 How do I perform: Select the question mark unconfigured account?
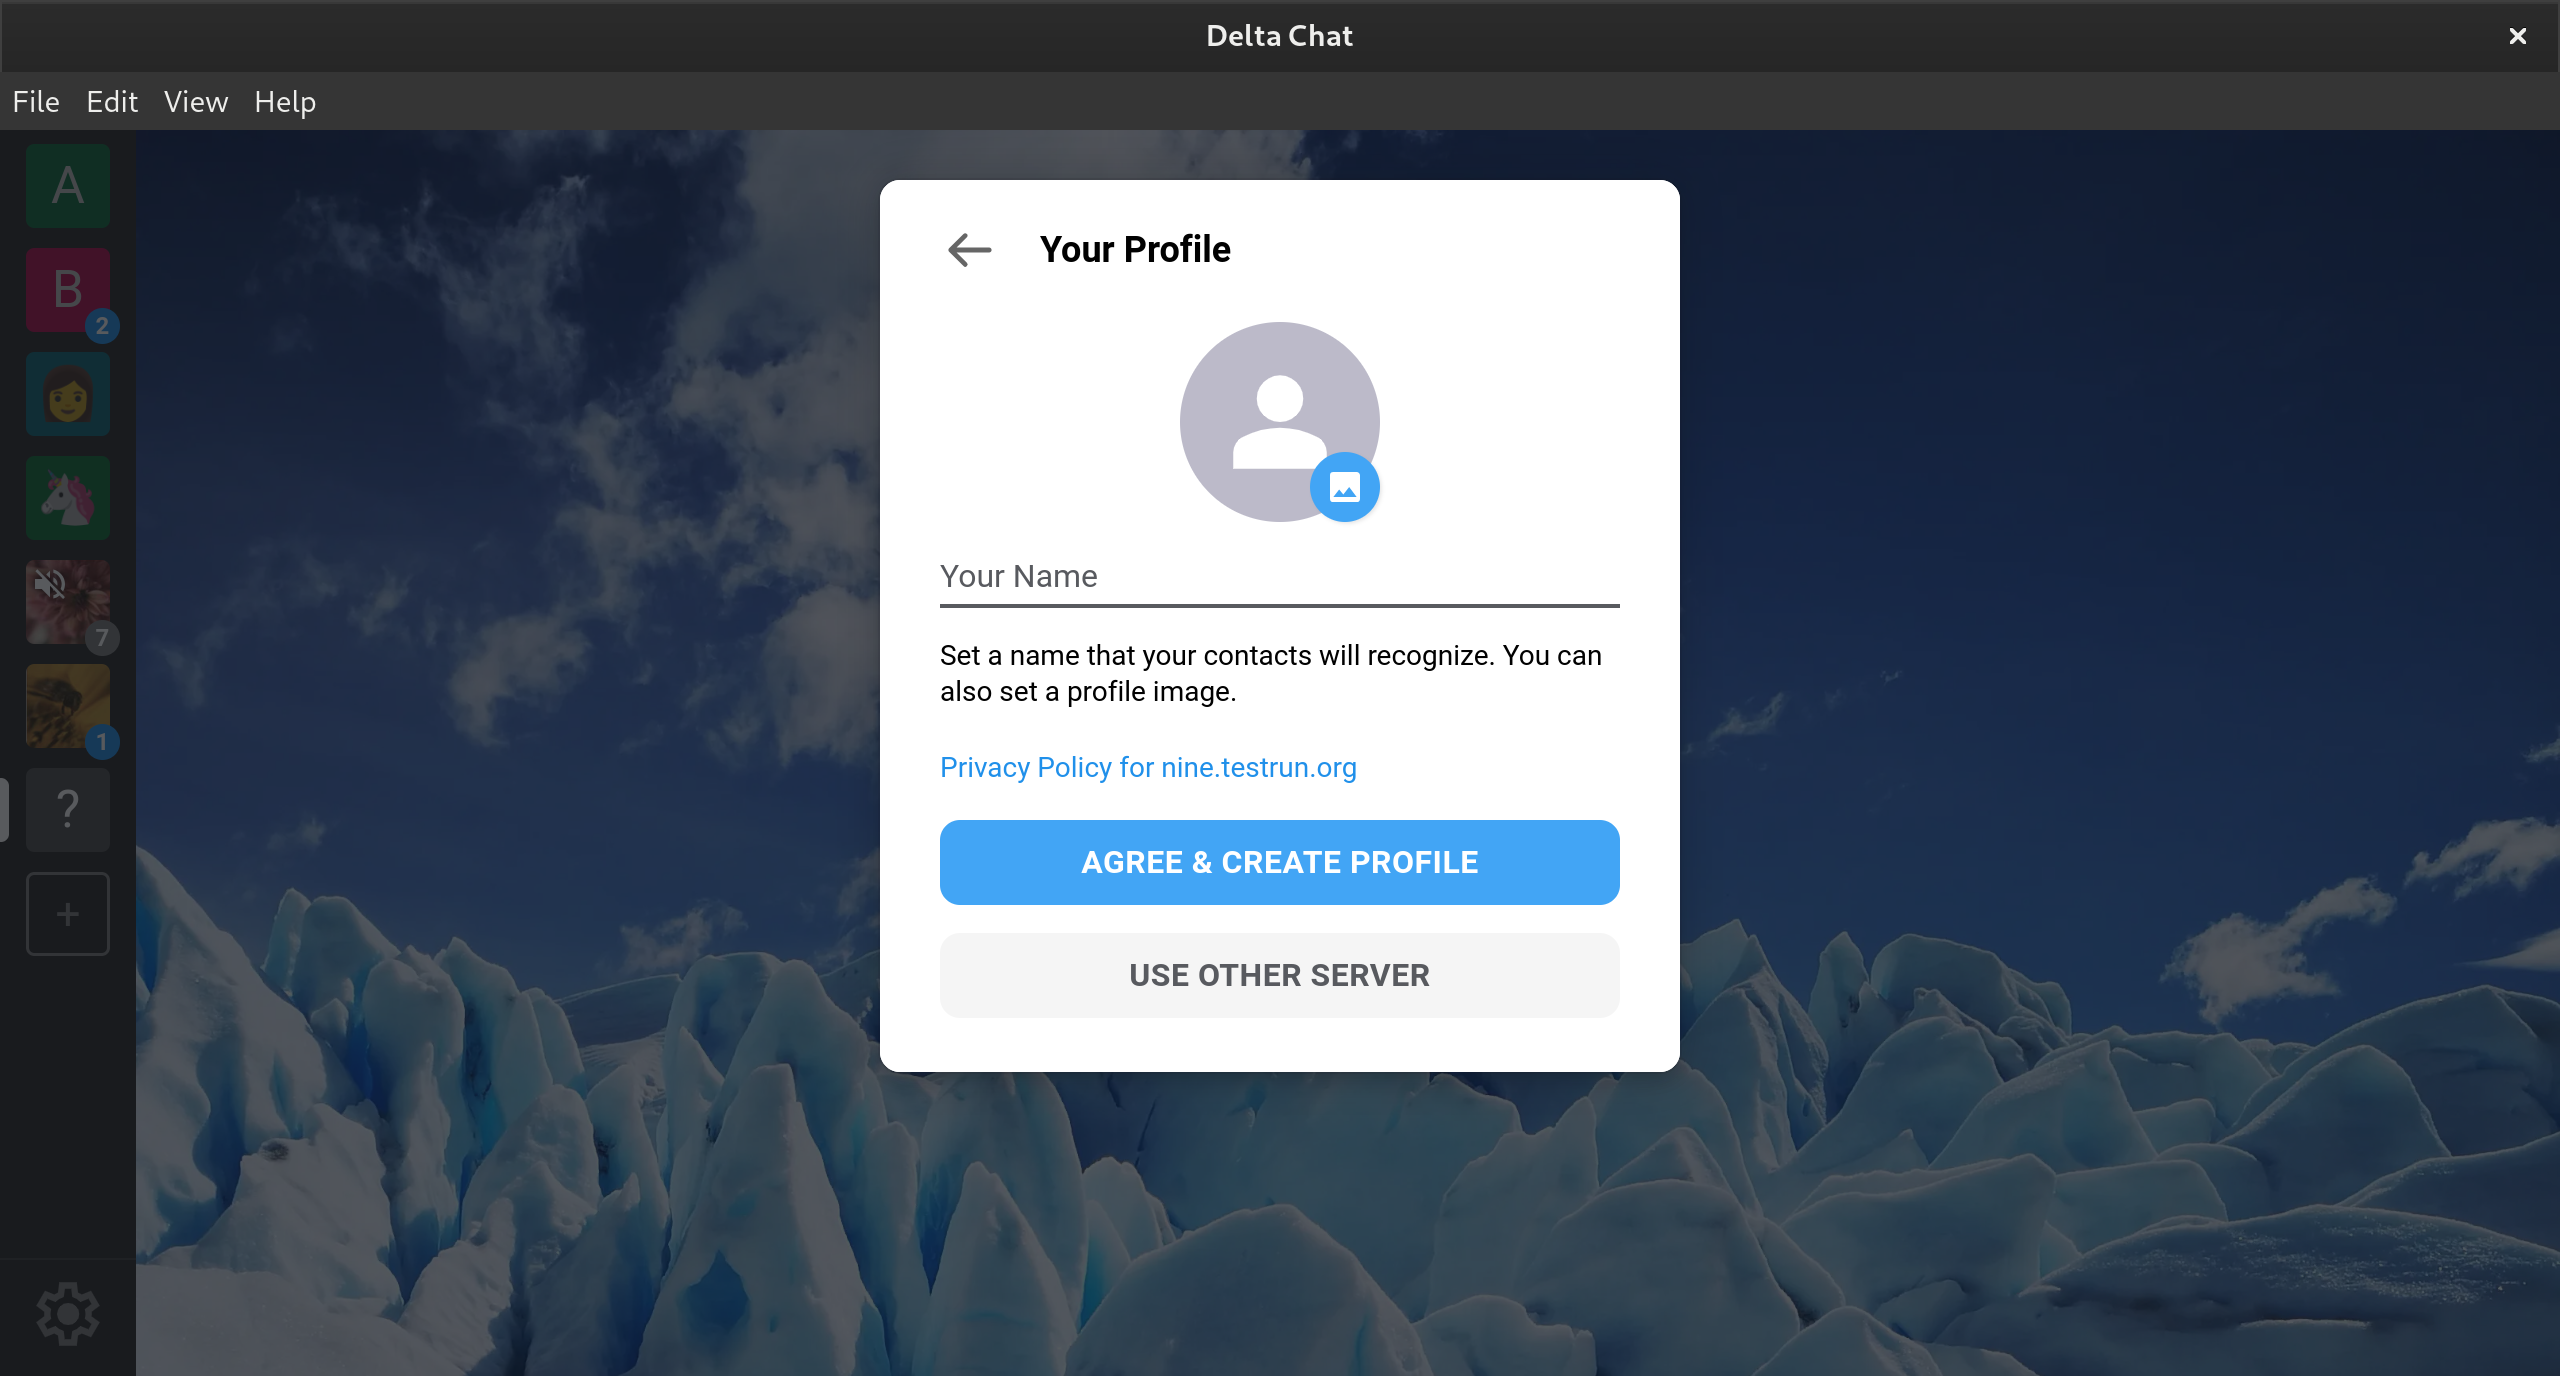(68, 810)
